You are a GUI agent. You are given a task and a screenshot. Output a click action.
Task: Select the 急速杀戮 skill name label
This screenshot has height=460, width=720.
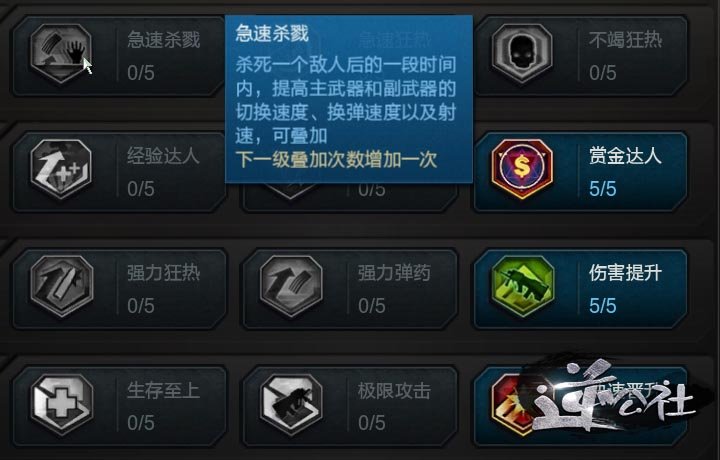pos(164,39)
